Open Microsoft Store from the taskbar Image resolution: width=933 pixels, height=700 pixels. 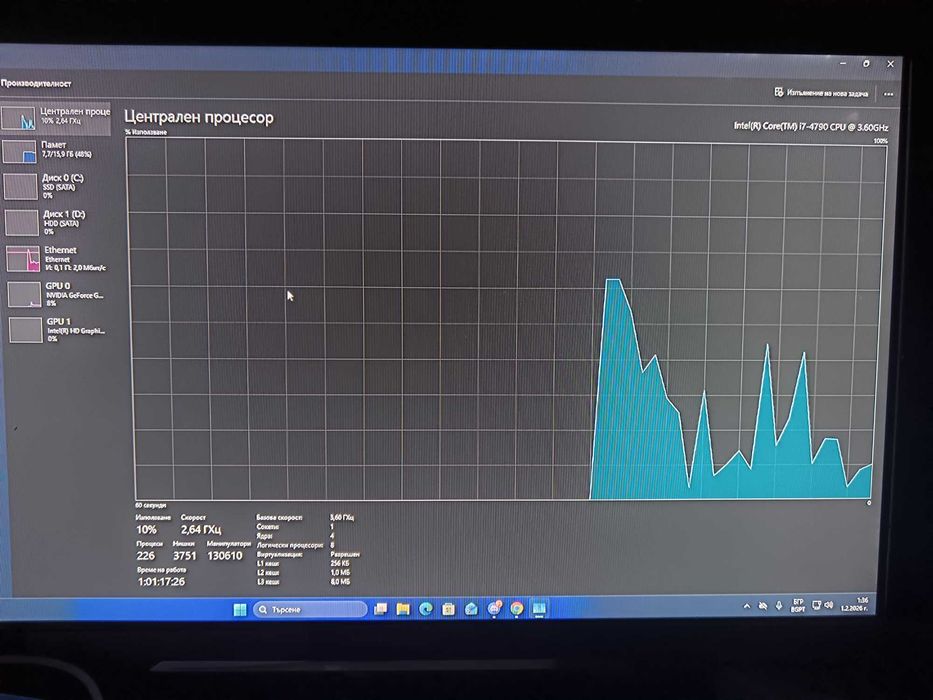[449, 609]
